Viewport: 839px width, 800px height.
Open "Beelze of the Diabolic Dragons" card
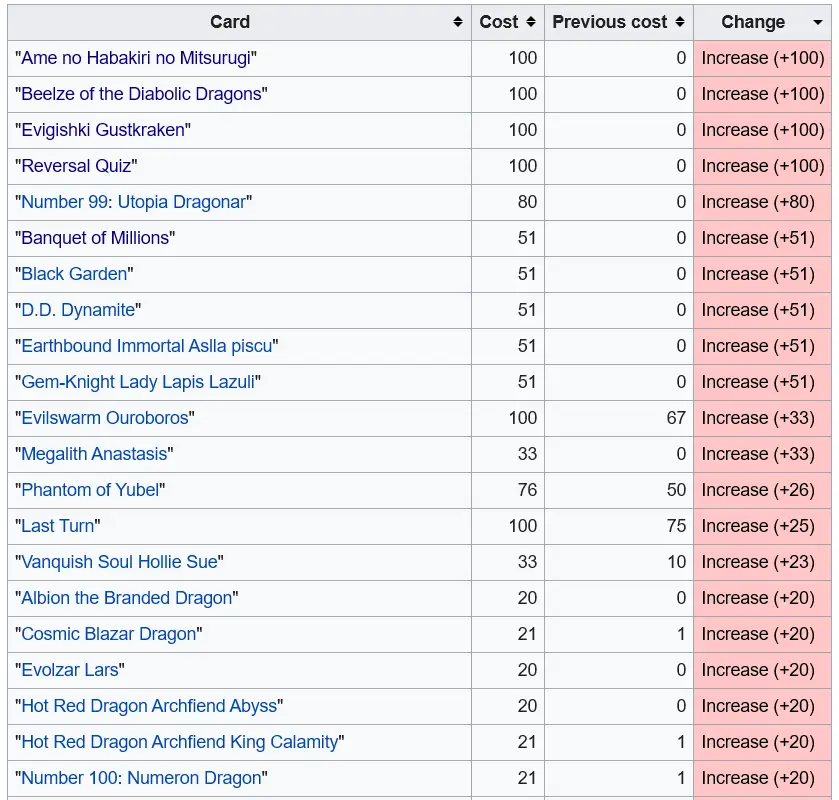pos(141,94)
